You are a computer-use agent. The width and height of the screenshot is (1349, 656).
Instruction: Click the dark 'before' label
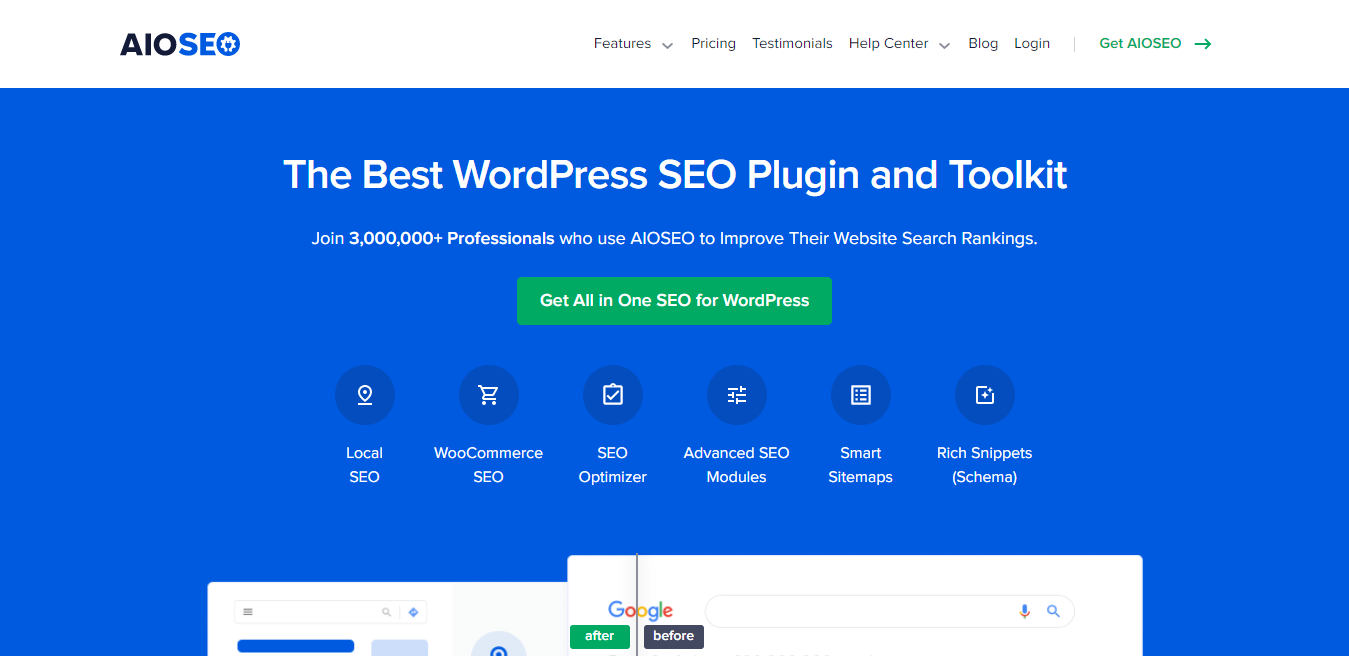[x=674, y=636]
